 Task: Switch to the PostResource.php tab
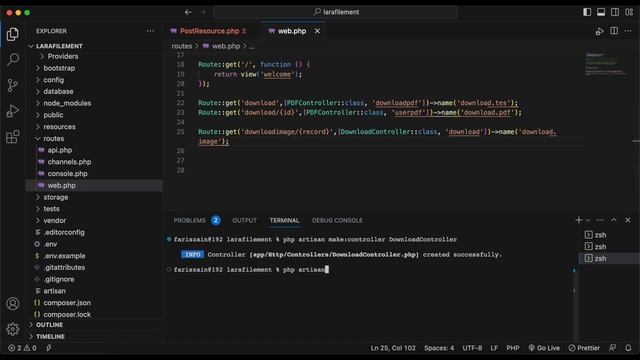[x=209, y=31]
